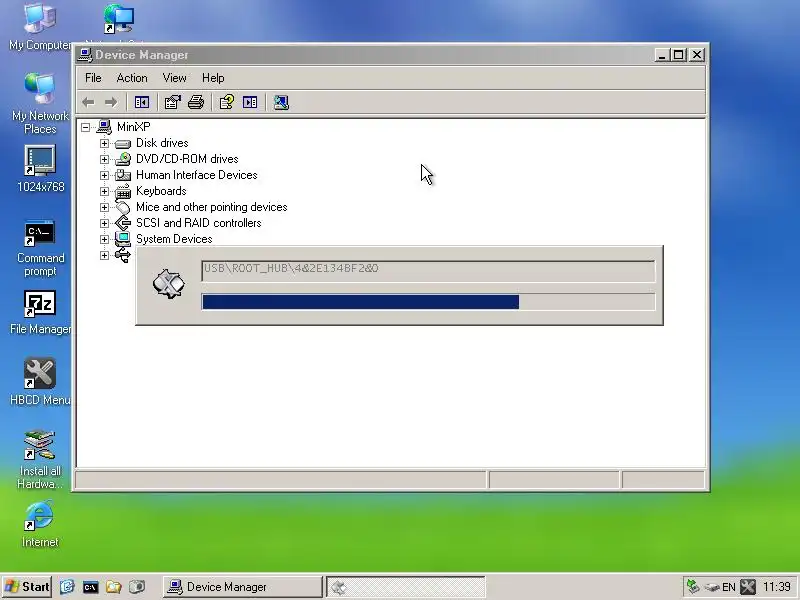This screenshot has width=800, height=600.
Task: Expand the System Devices node
Action: [104, 239]
